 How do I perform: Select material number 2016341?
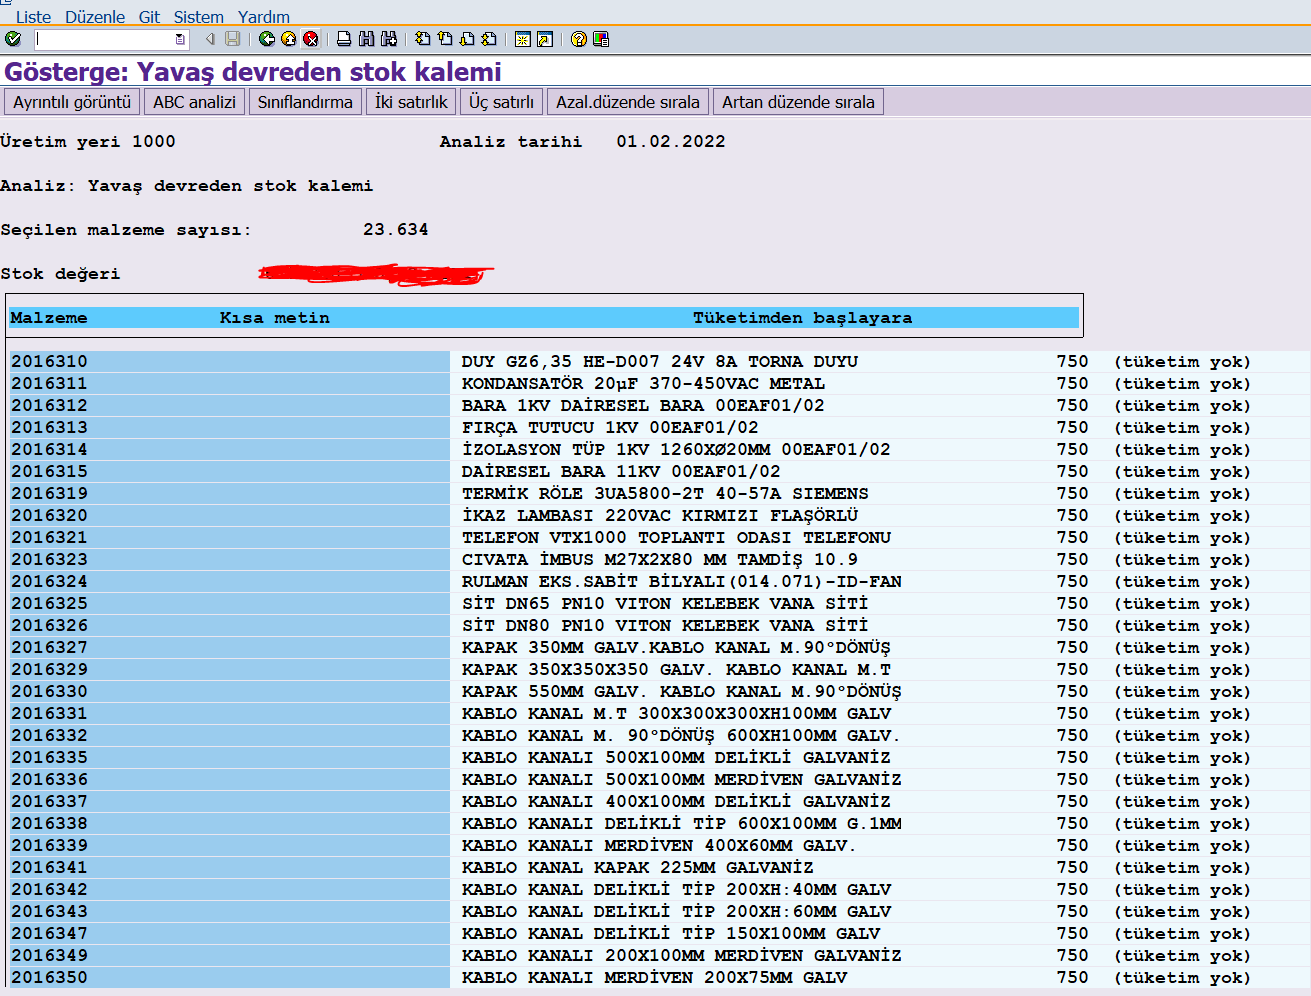pos(49,868)
